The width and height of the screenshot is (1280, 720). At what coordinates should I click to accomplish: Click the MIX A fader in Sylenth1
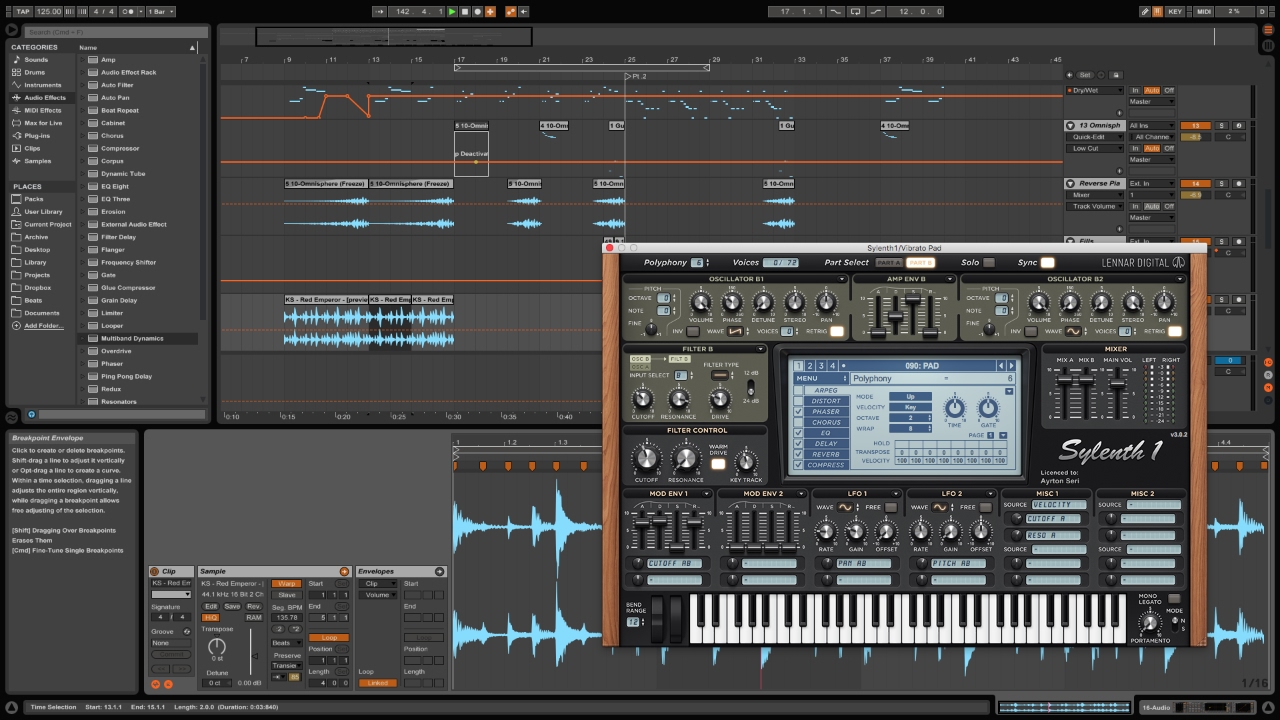coord(1063,380)
